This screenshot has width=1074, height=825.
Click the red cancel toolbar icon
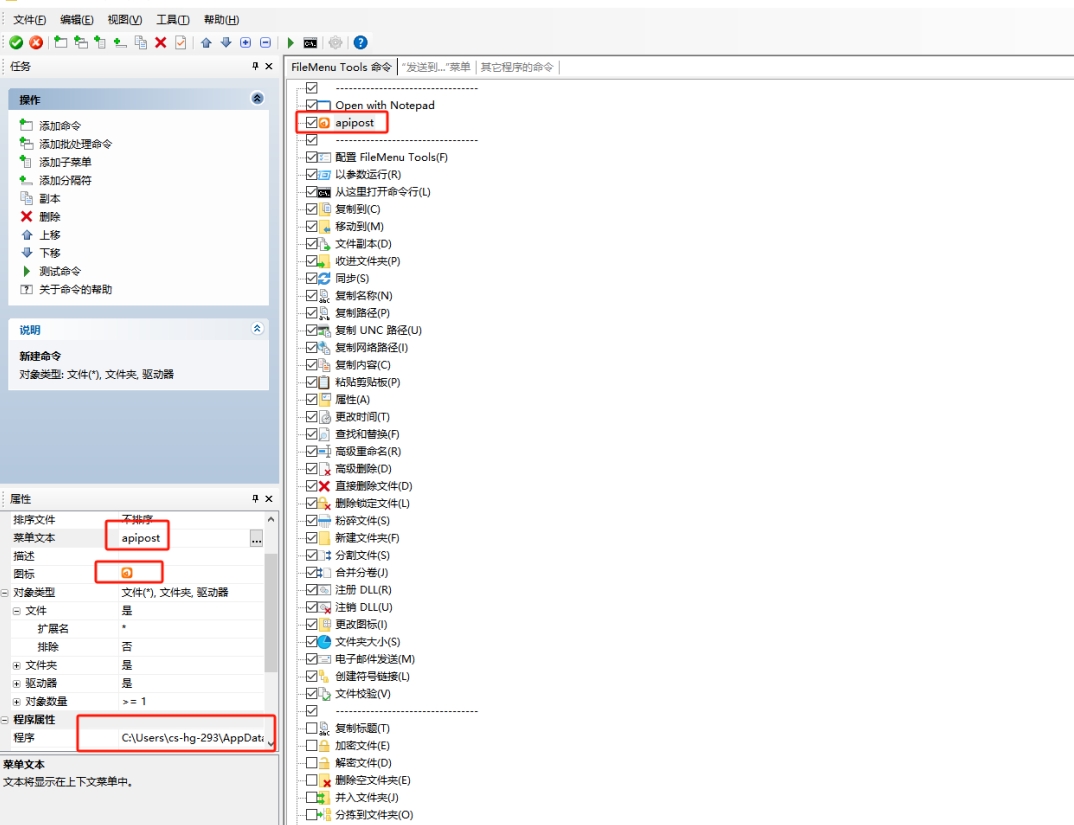coord(36,42)
